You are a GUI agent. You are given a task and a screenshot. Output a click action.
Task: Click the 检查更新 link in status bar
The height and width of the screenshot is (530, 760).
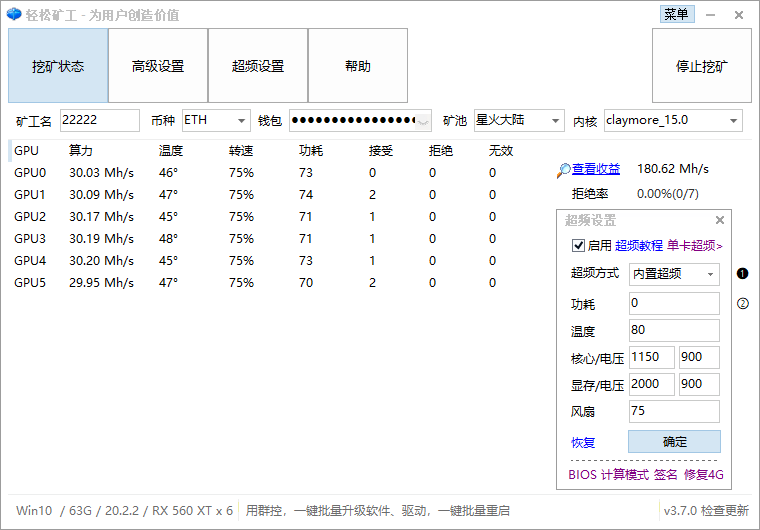(724, 511)
